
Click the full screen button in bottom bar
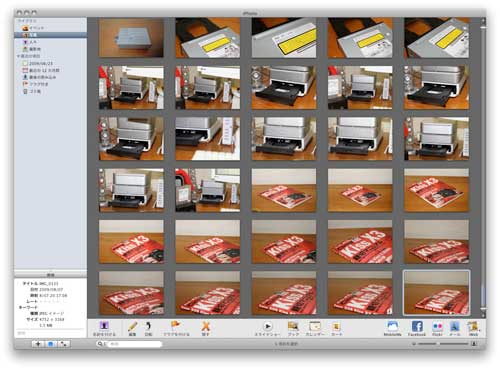pos(63,344)
